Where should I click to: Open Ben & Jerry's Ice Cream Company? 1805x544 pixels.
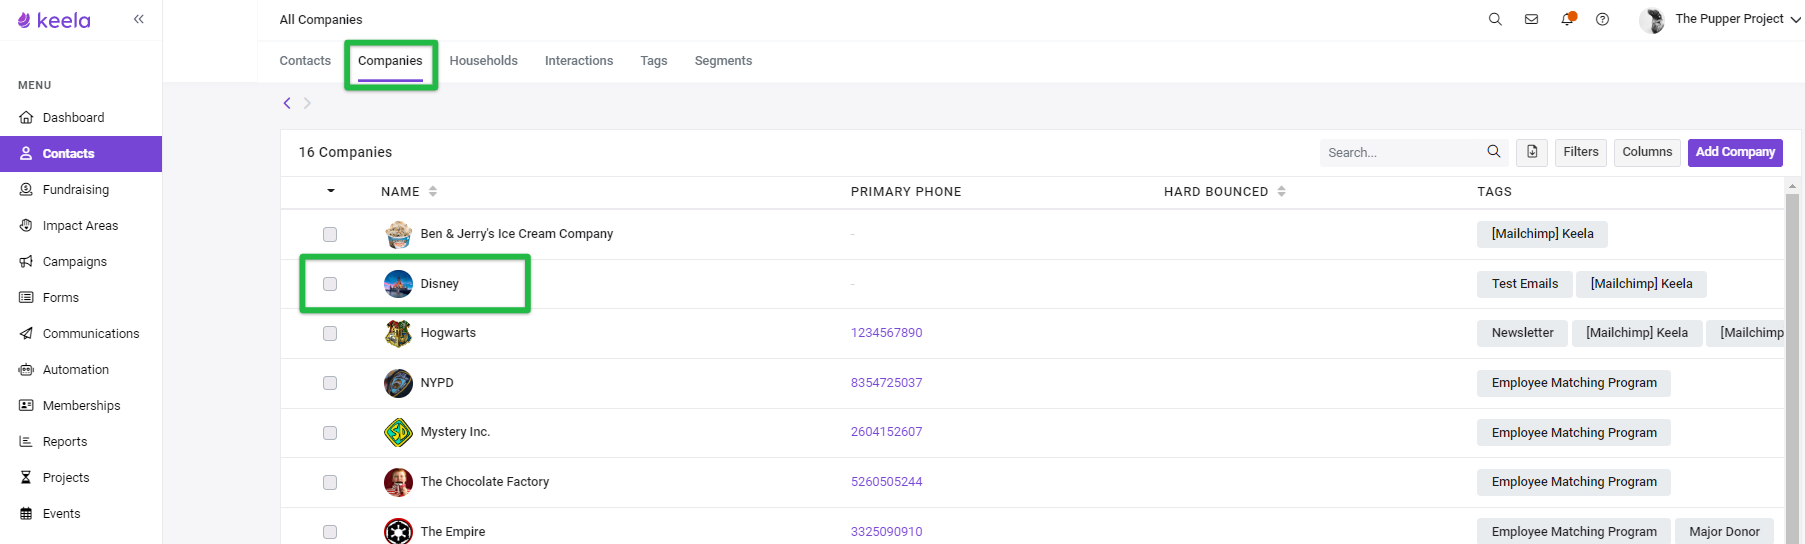(x=516, y=234)
